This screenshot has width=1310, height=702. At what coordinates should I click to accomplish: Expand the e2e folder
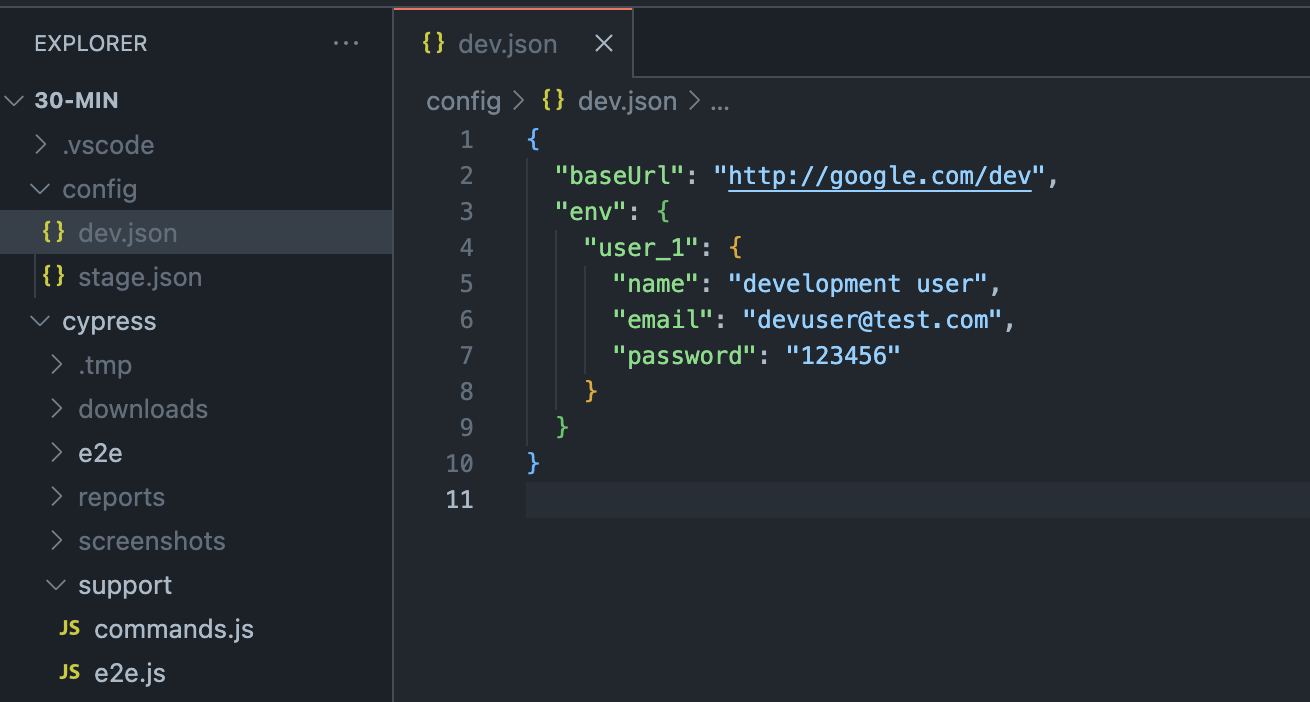(x=57, y=452)
